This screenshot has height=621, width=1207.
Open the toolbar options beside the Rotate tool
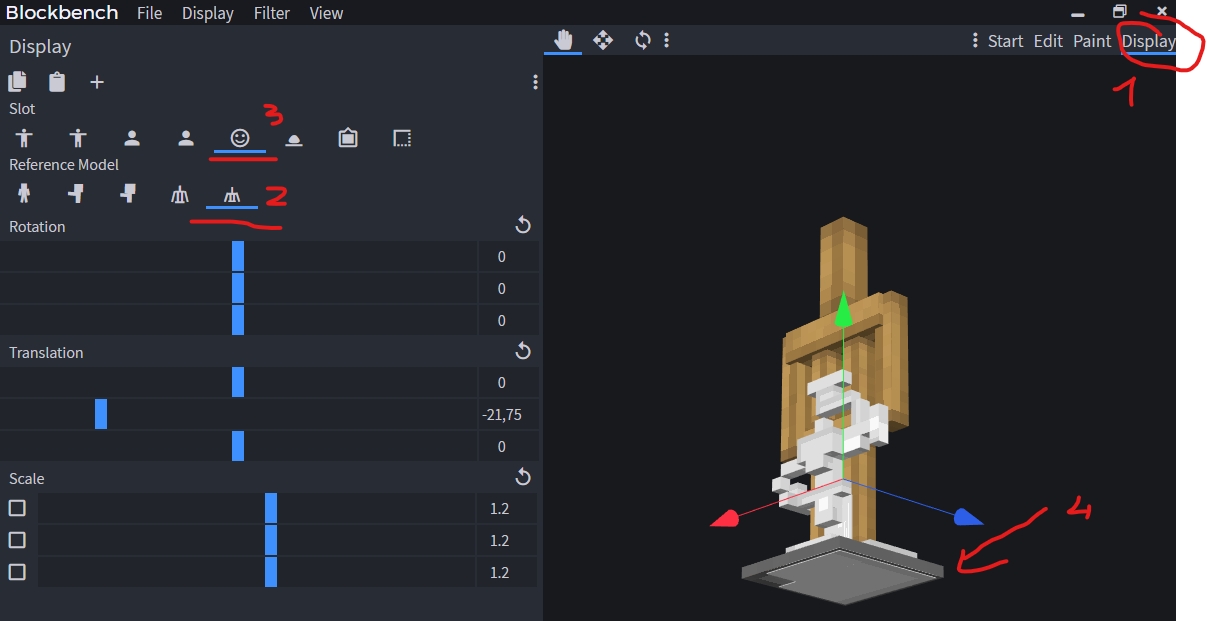pyautogui.click(x=667, y=40)
